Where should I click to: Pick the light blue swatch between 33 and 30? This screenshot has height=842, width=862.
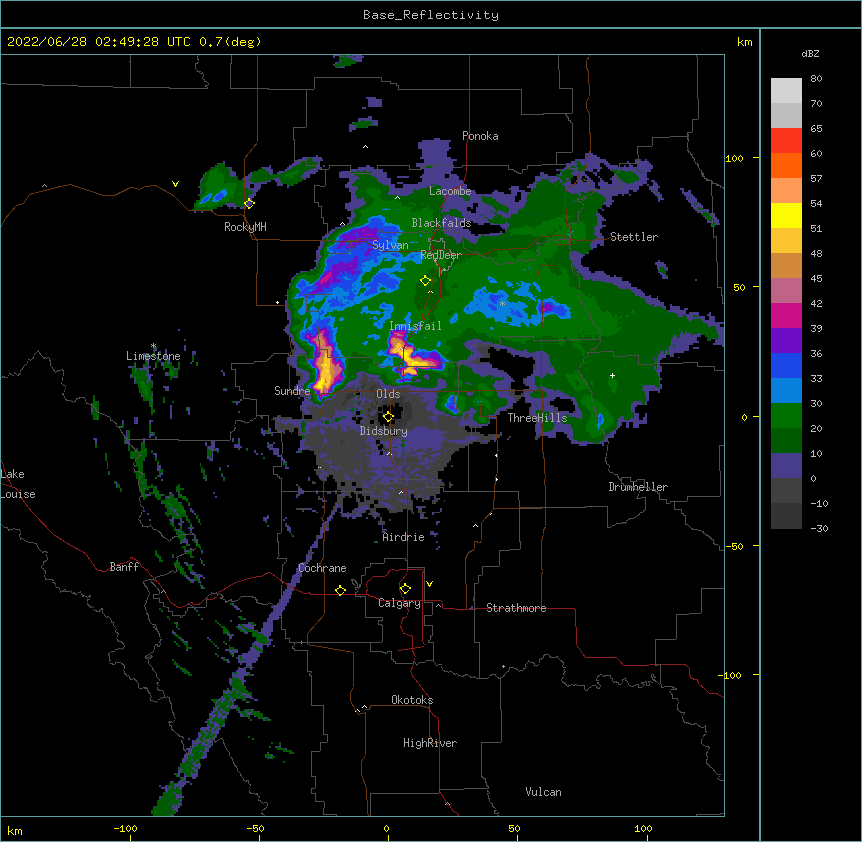[x=786, y=391]
